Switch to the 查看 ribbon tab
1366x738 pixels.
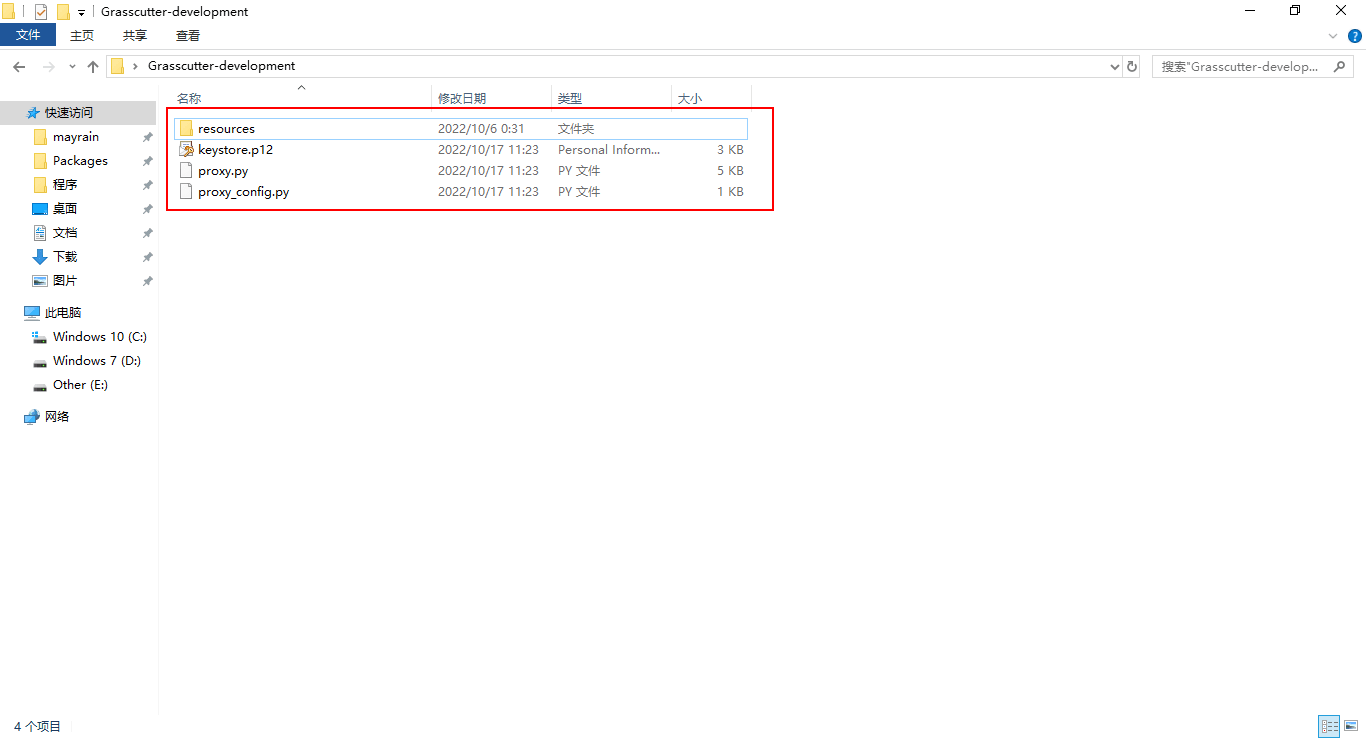pyautogui.click(x=187, y=35)
